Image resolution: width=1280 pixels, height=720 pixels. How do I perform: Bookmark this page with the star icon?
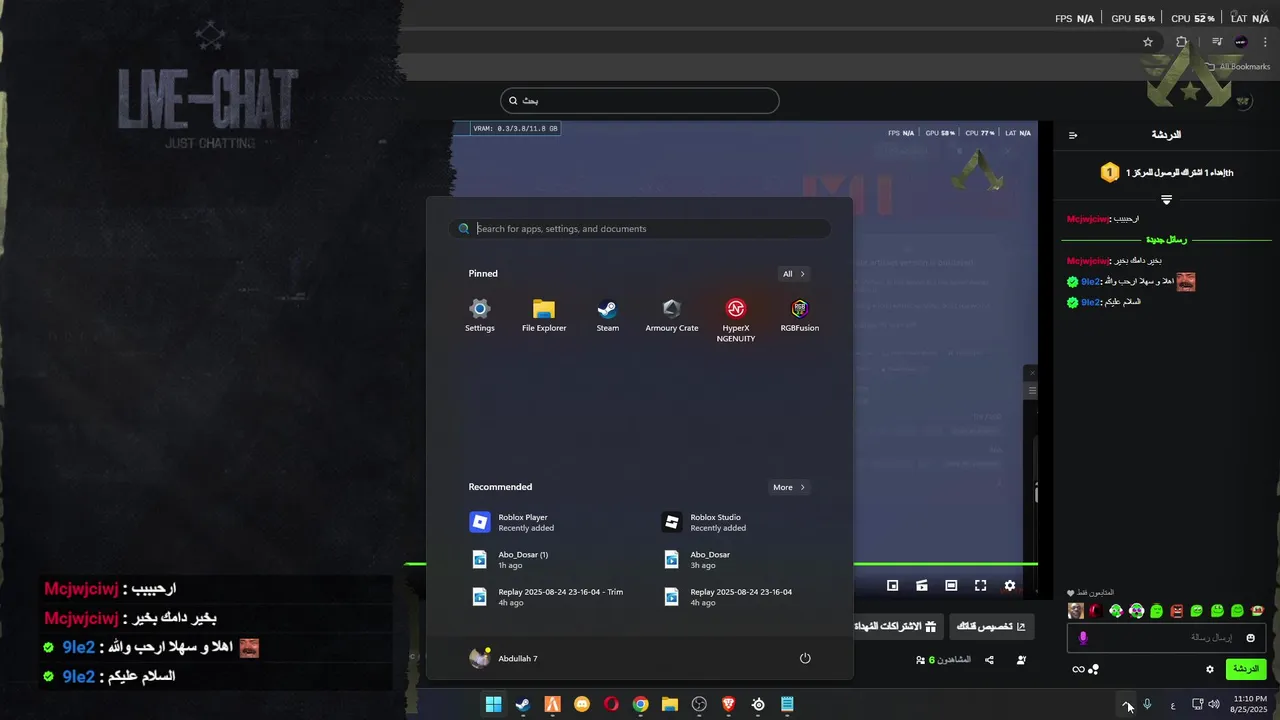pos(1148,42)
